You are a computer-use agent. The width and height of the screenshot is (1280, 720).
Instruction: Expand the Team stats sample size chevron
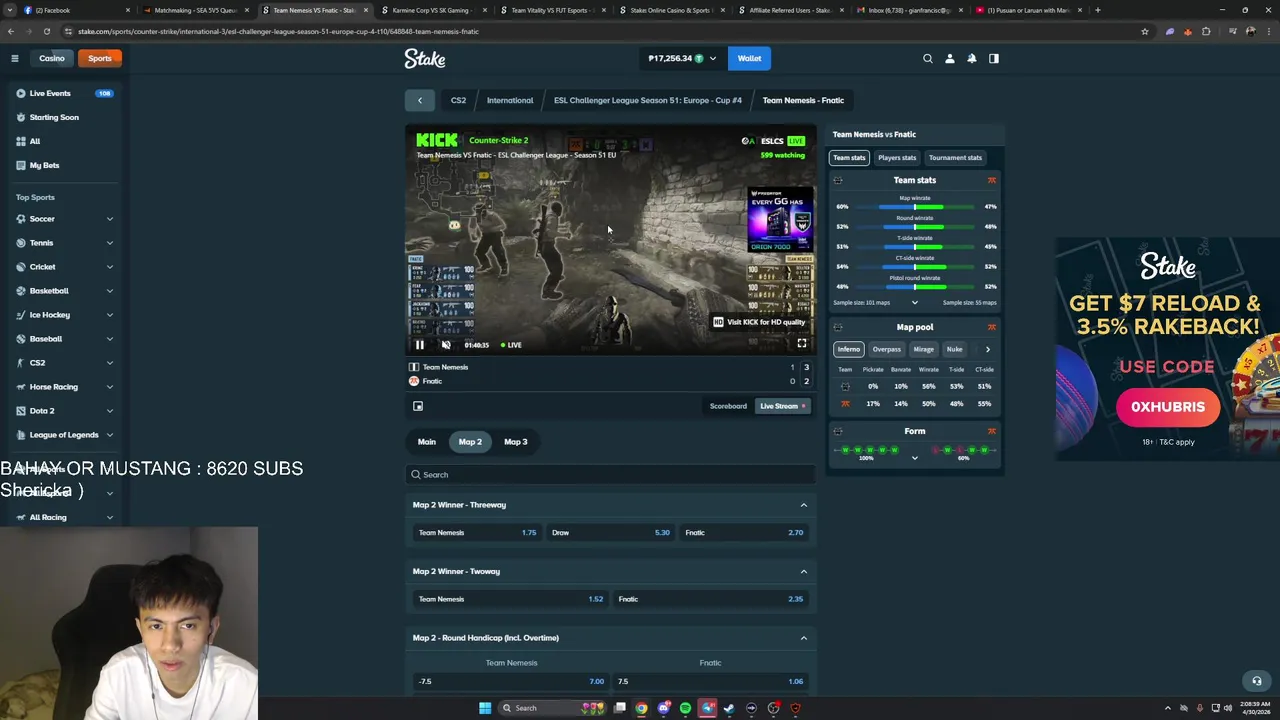pyautogui.click(x=914, y=302)
